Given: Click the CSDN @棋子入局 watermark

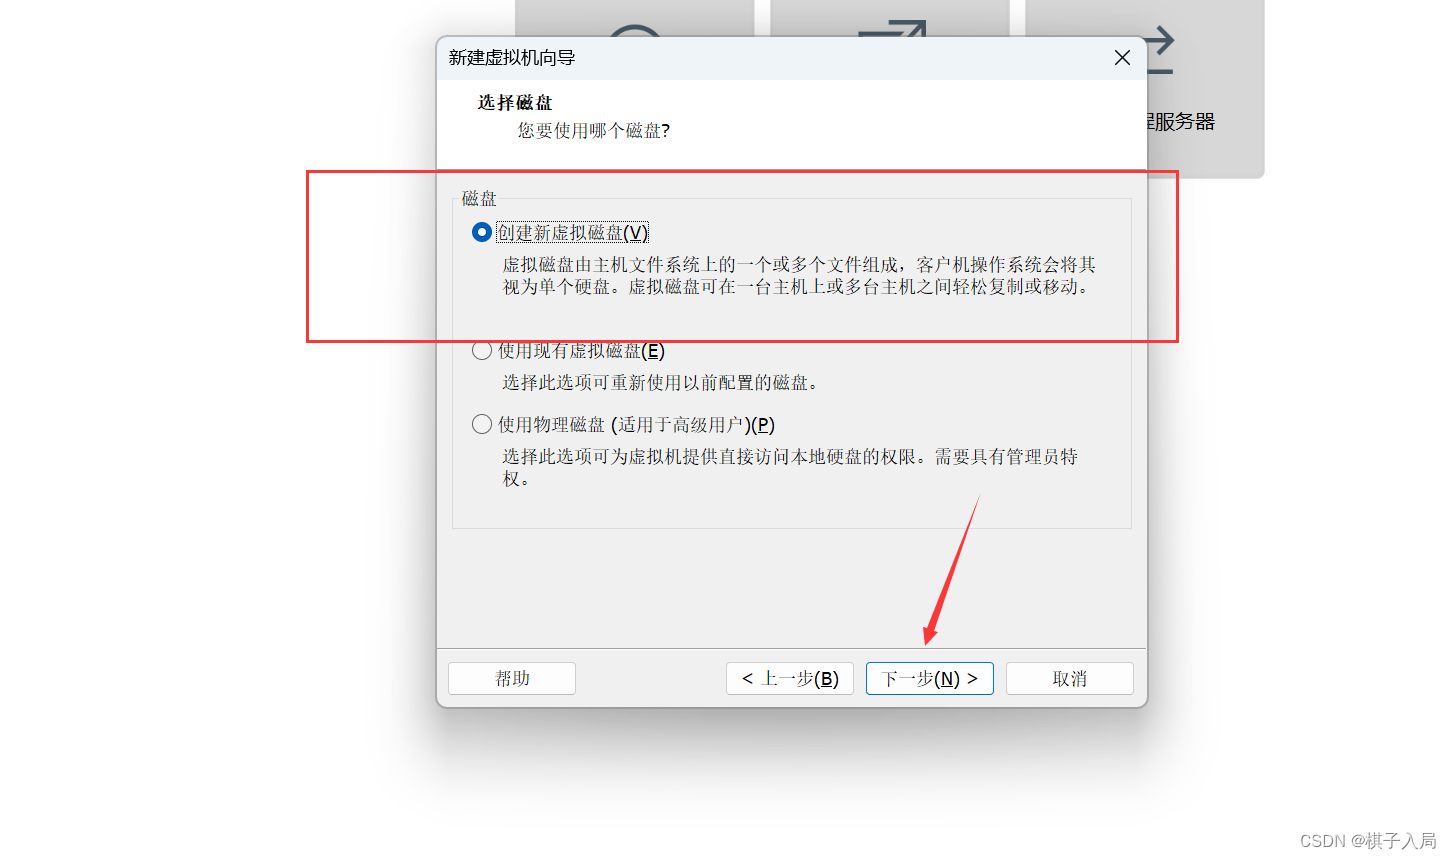Looking at the screenshot, I should (1368, 841).
